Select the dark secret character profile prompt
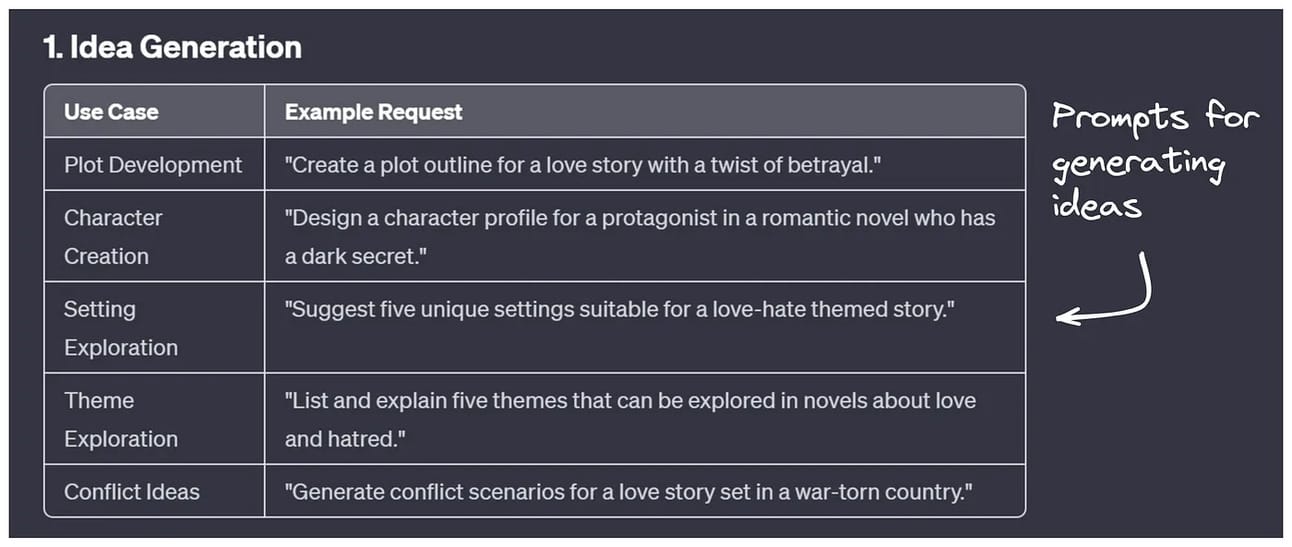This screenshot has width=1292, height=547. click(x=640, y=236)
